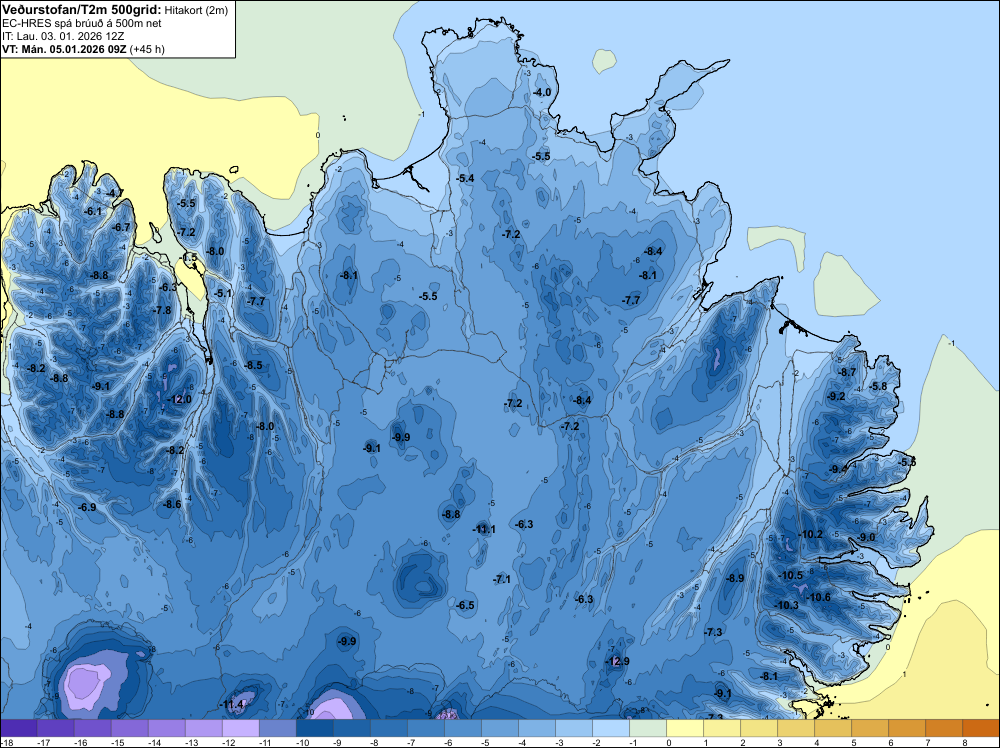The image size is (1000, 748).
Task: Click the line 'EC-HRES spá brúuð á 500m net'
Action: tap(82, 24)
